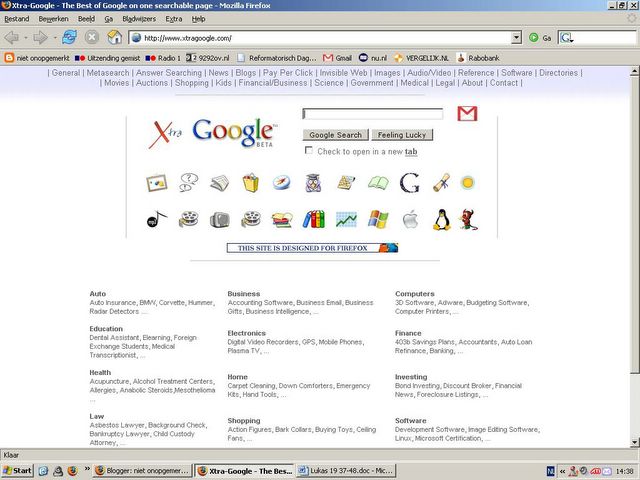Viewport: 640px width, 480px height.
Task: Click the yellow shopping bag icon
Action: point(251,183)
